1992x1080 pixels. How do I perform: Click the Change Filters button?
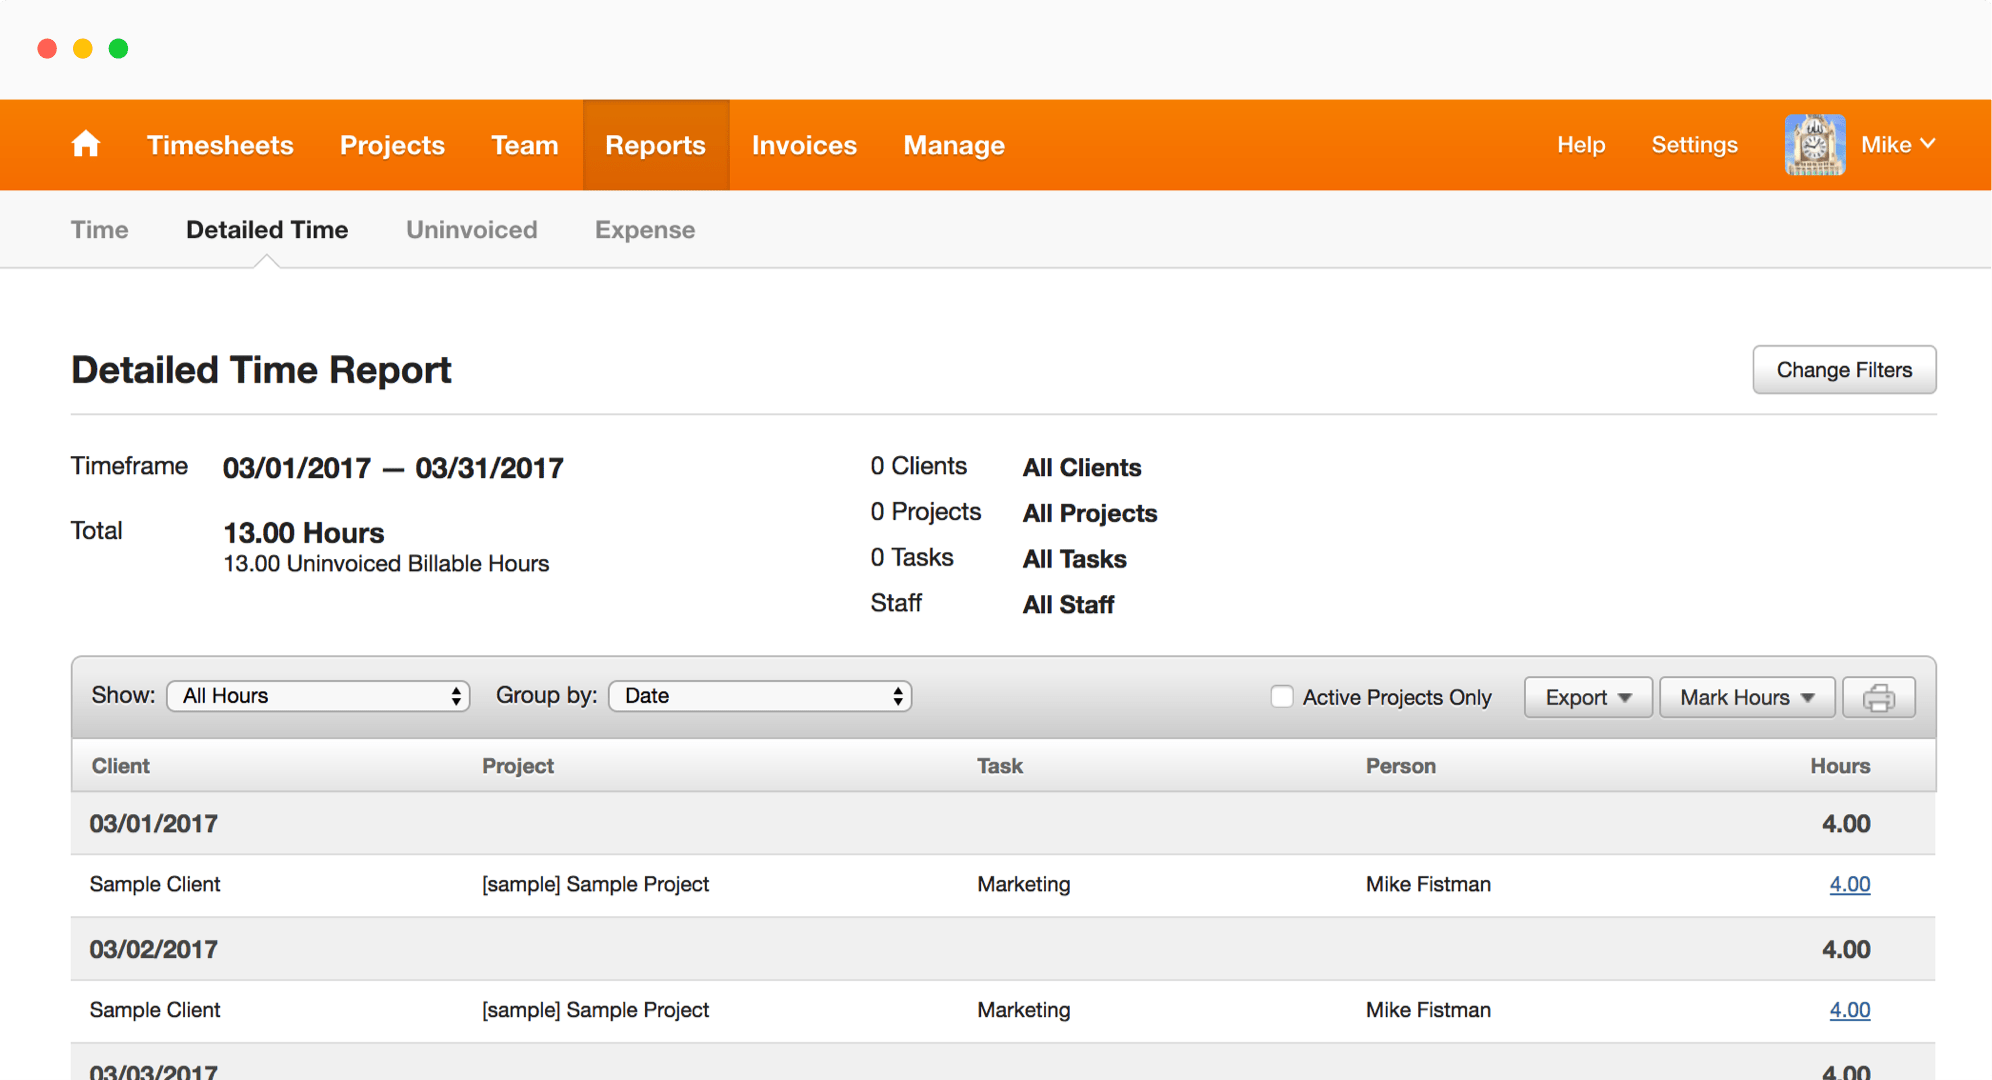pyautogui.click(x=1843, y=370)
